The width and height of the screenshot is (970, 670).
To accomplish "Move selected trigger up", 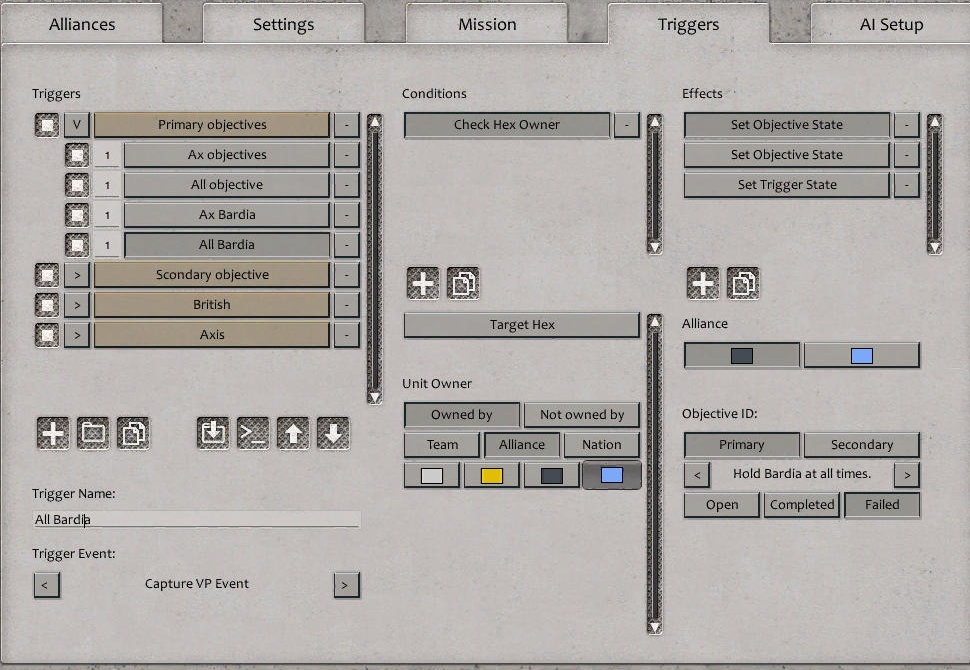I will [x=293, y=432].
